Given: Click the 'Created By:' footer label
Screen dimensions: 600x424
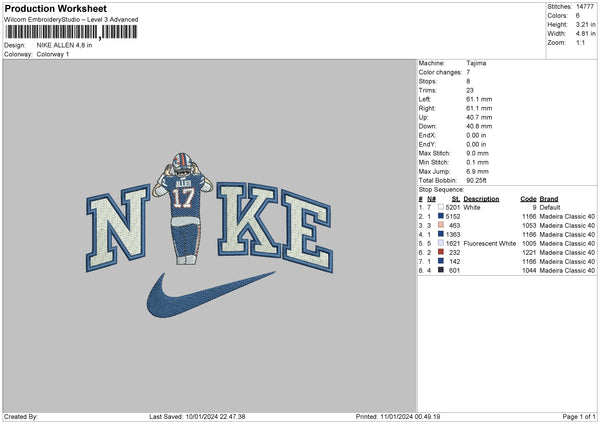Looking at the screenshot, I should pyautogui.click(x=21, y=416).
